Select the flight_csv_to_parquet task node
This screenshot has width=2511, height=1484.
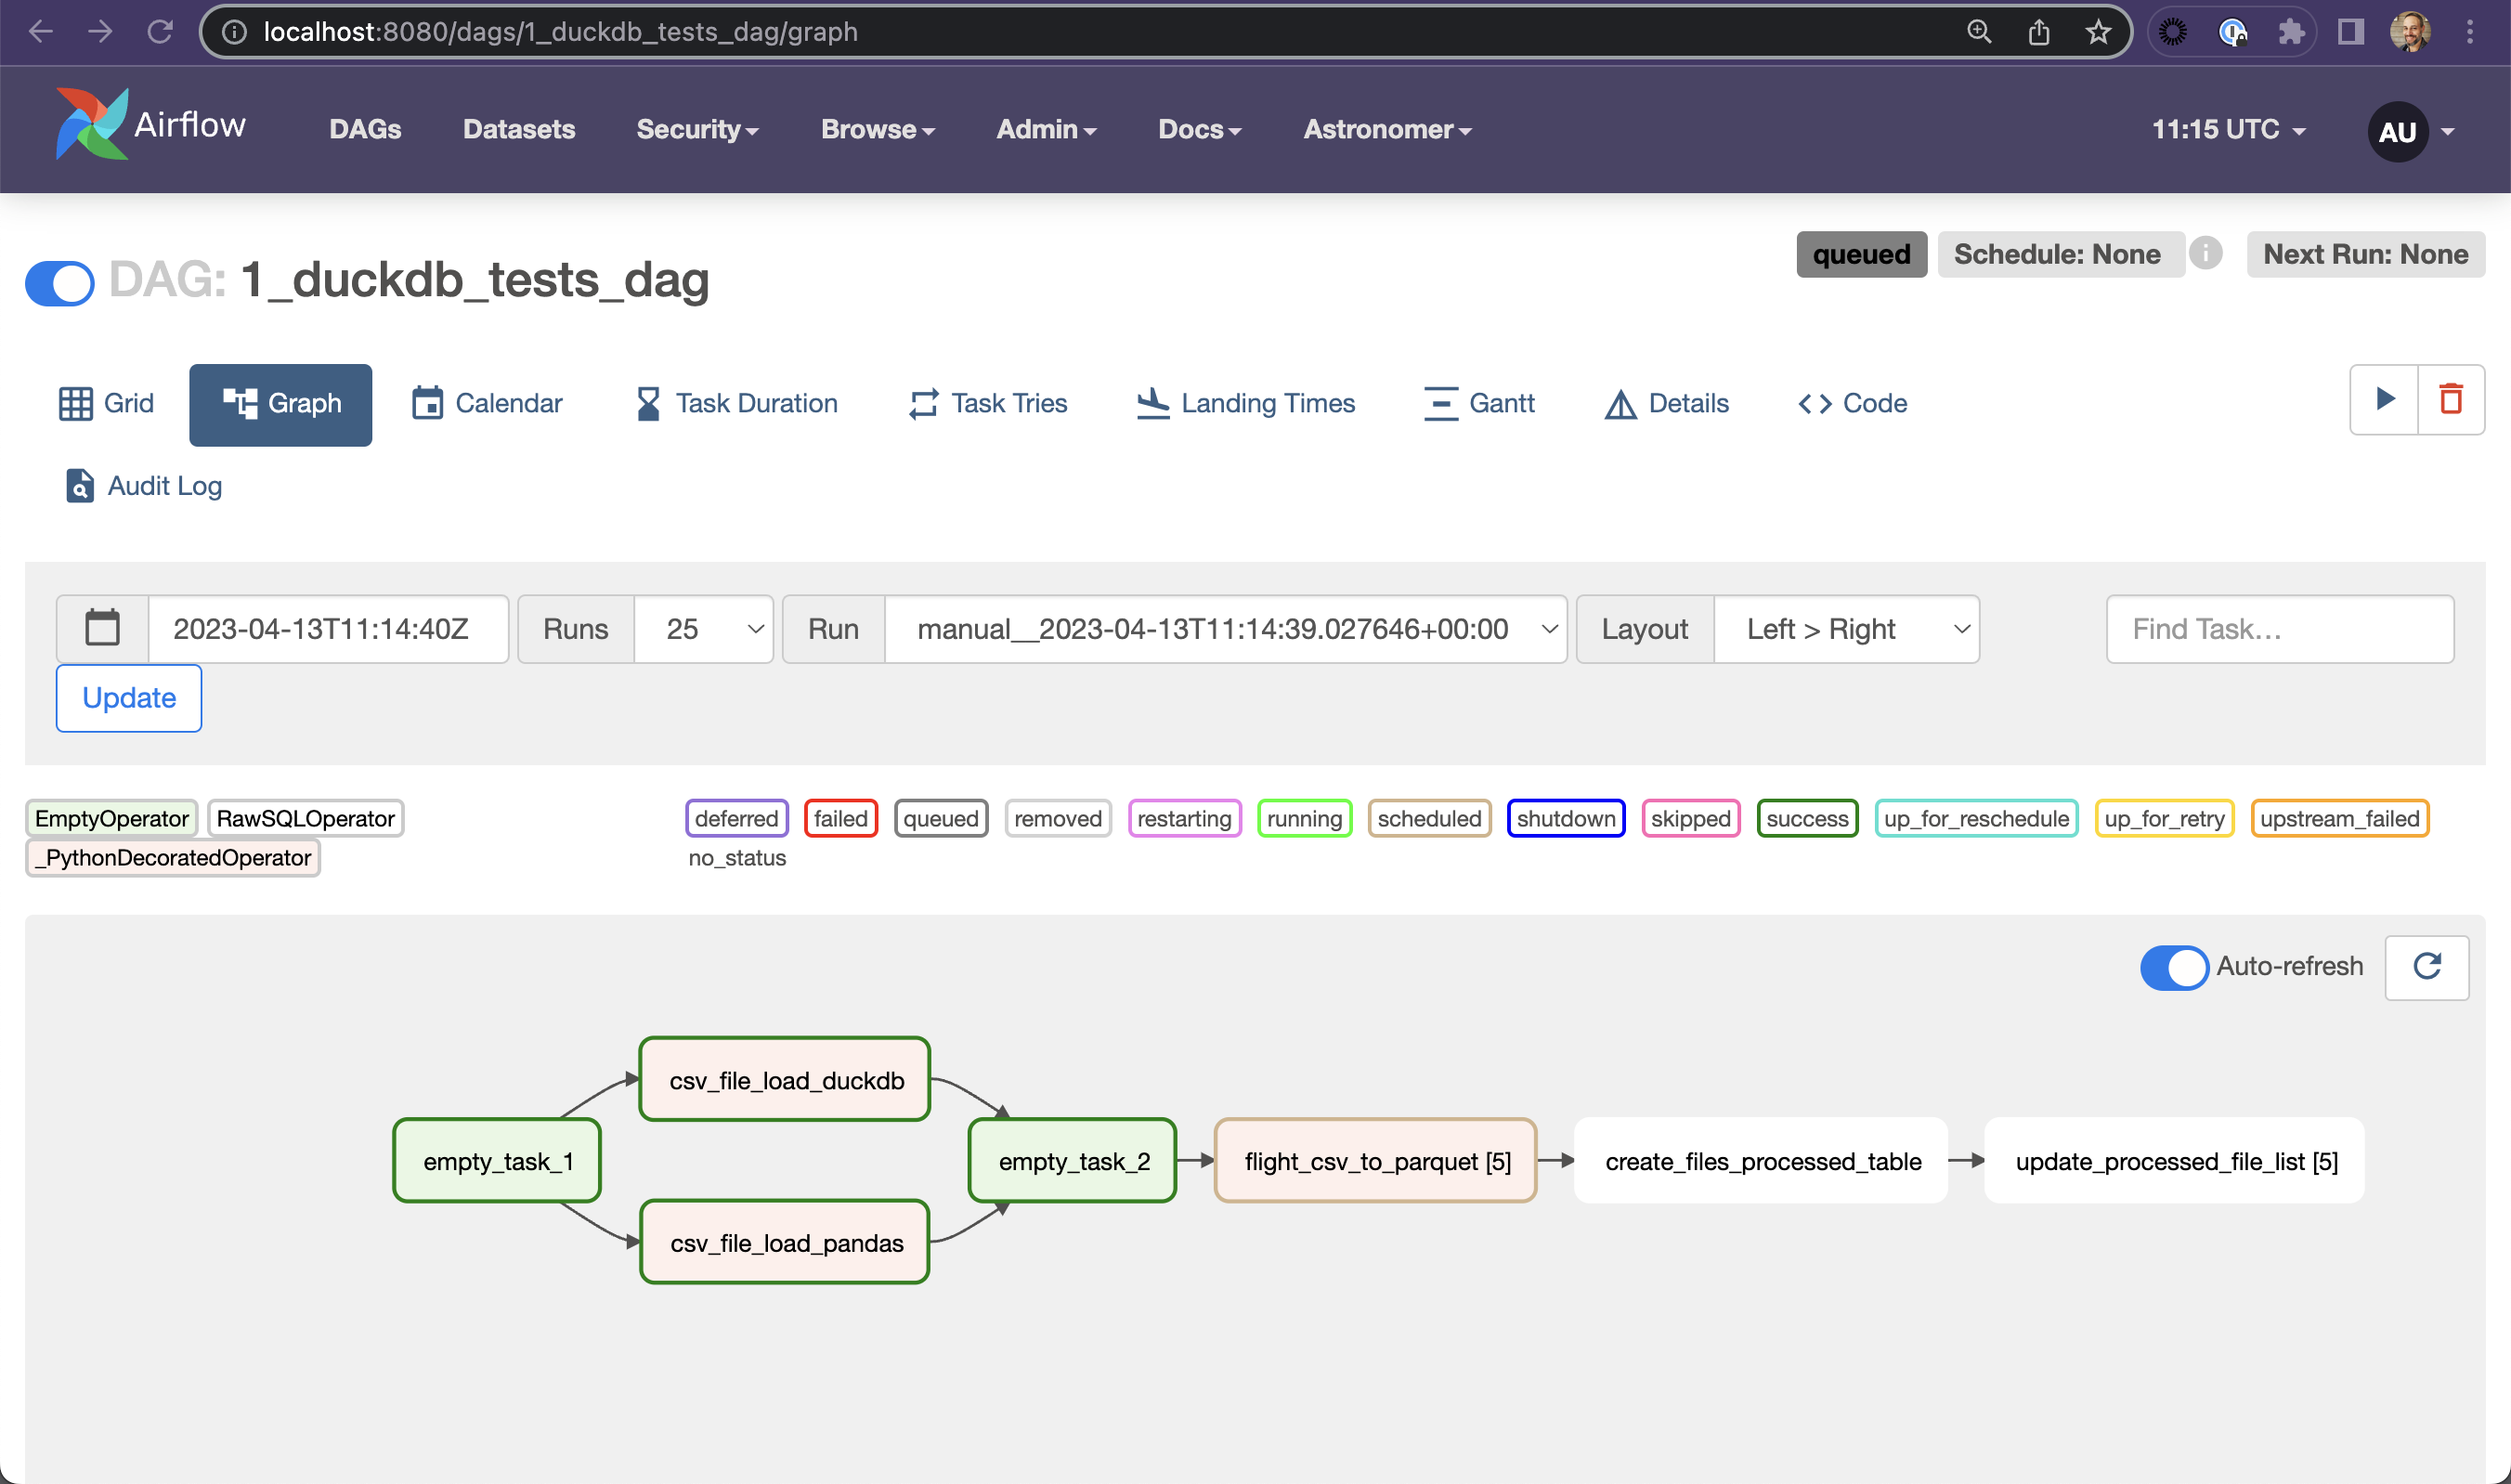point(1375,1161)
